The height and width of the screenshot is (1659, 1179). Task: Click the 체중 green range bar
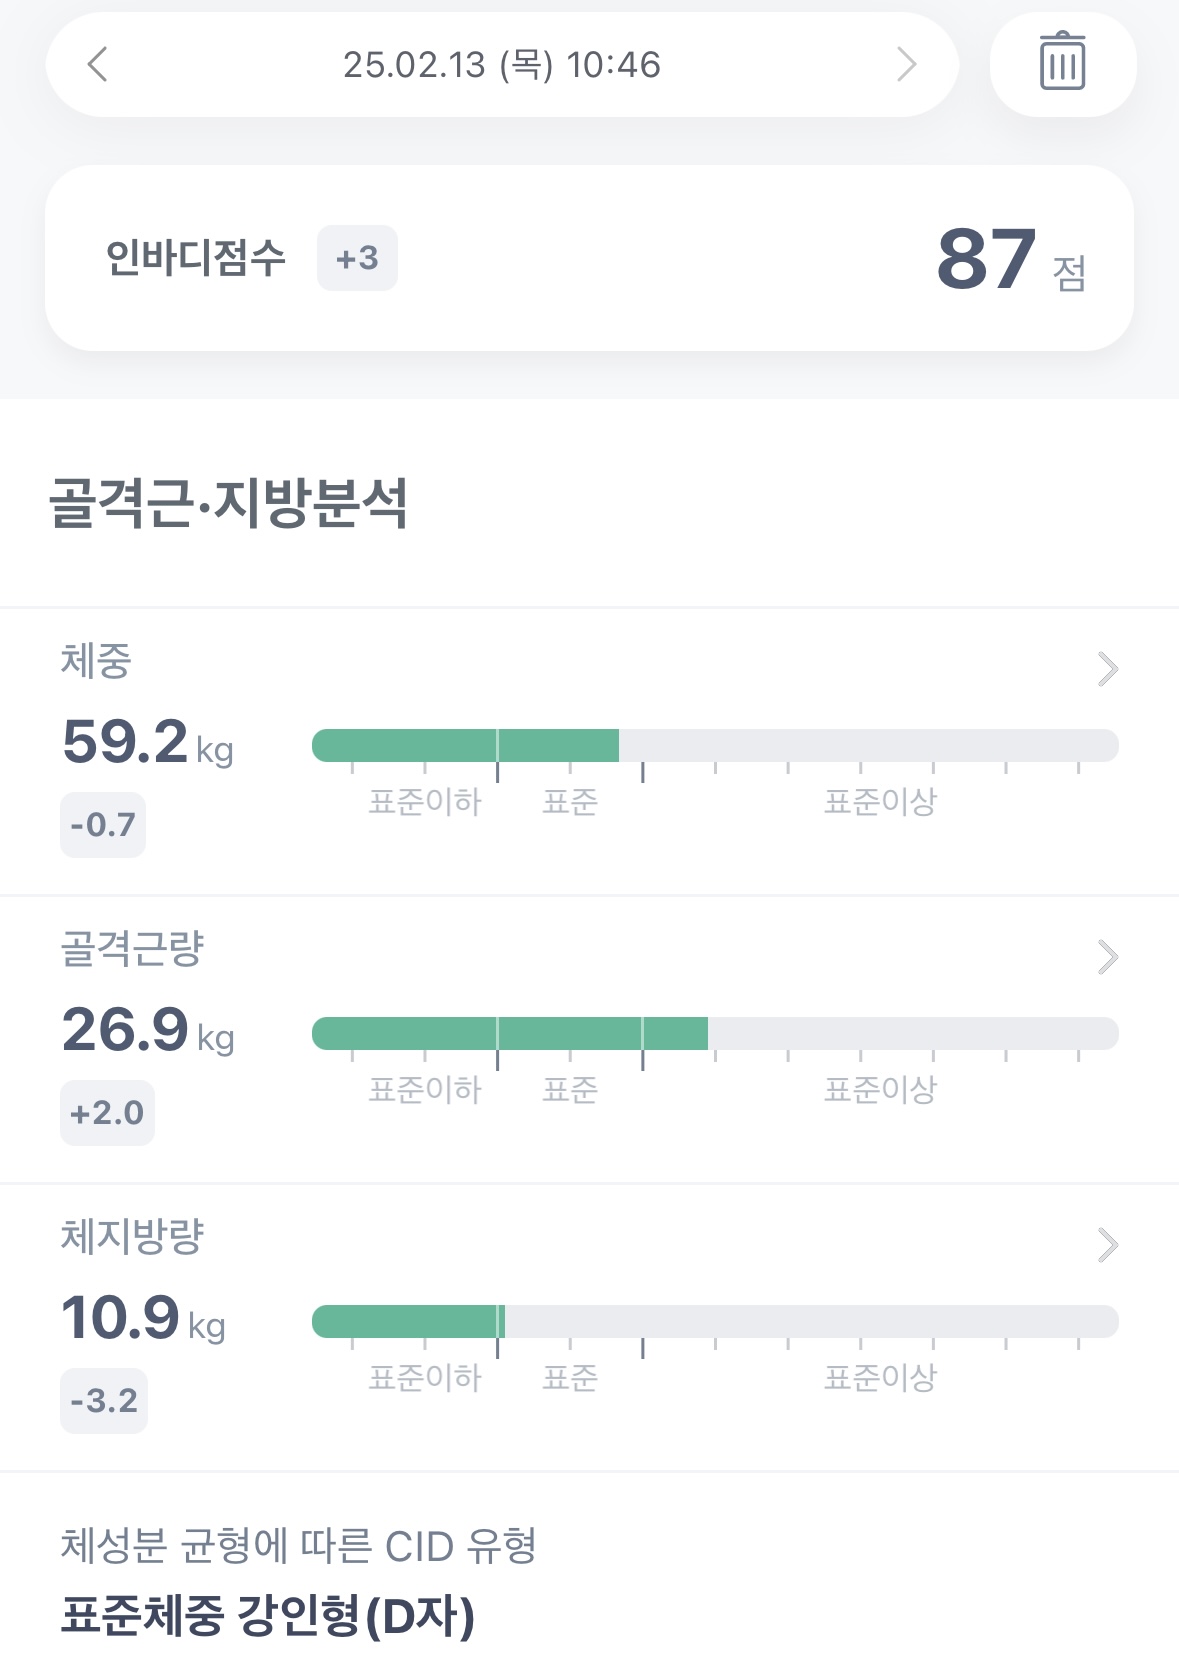(466, 746)
